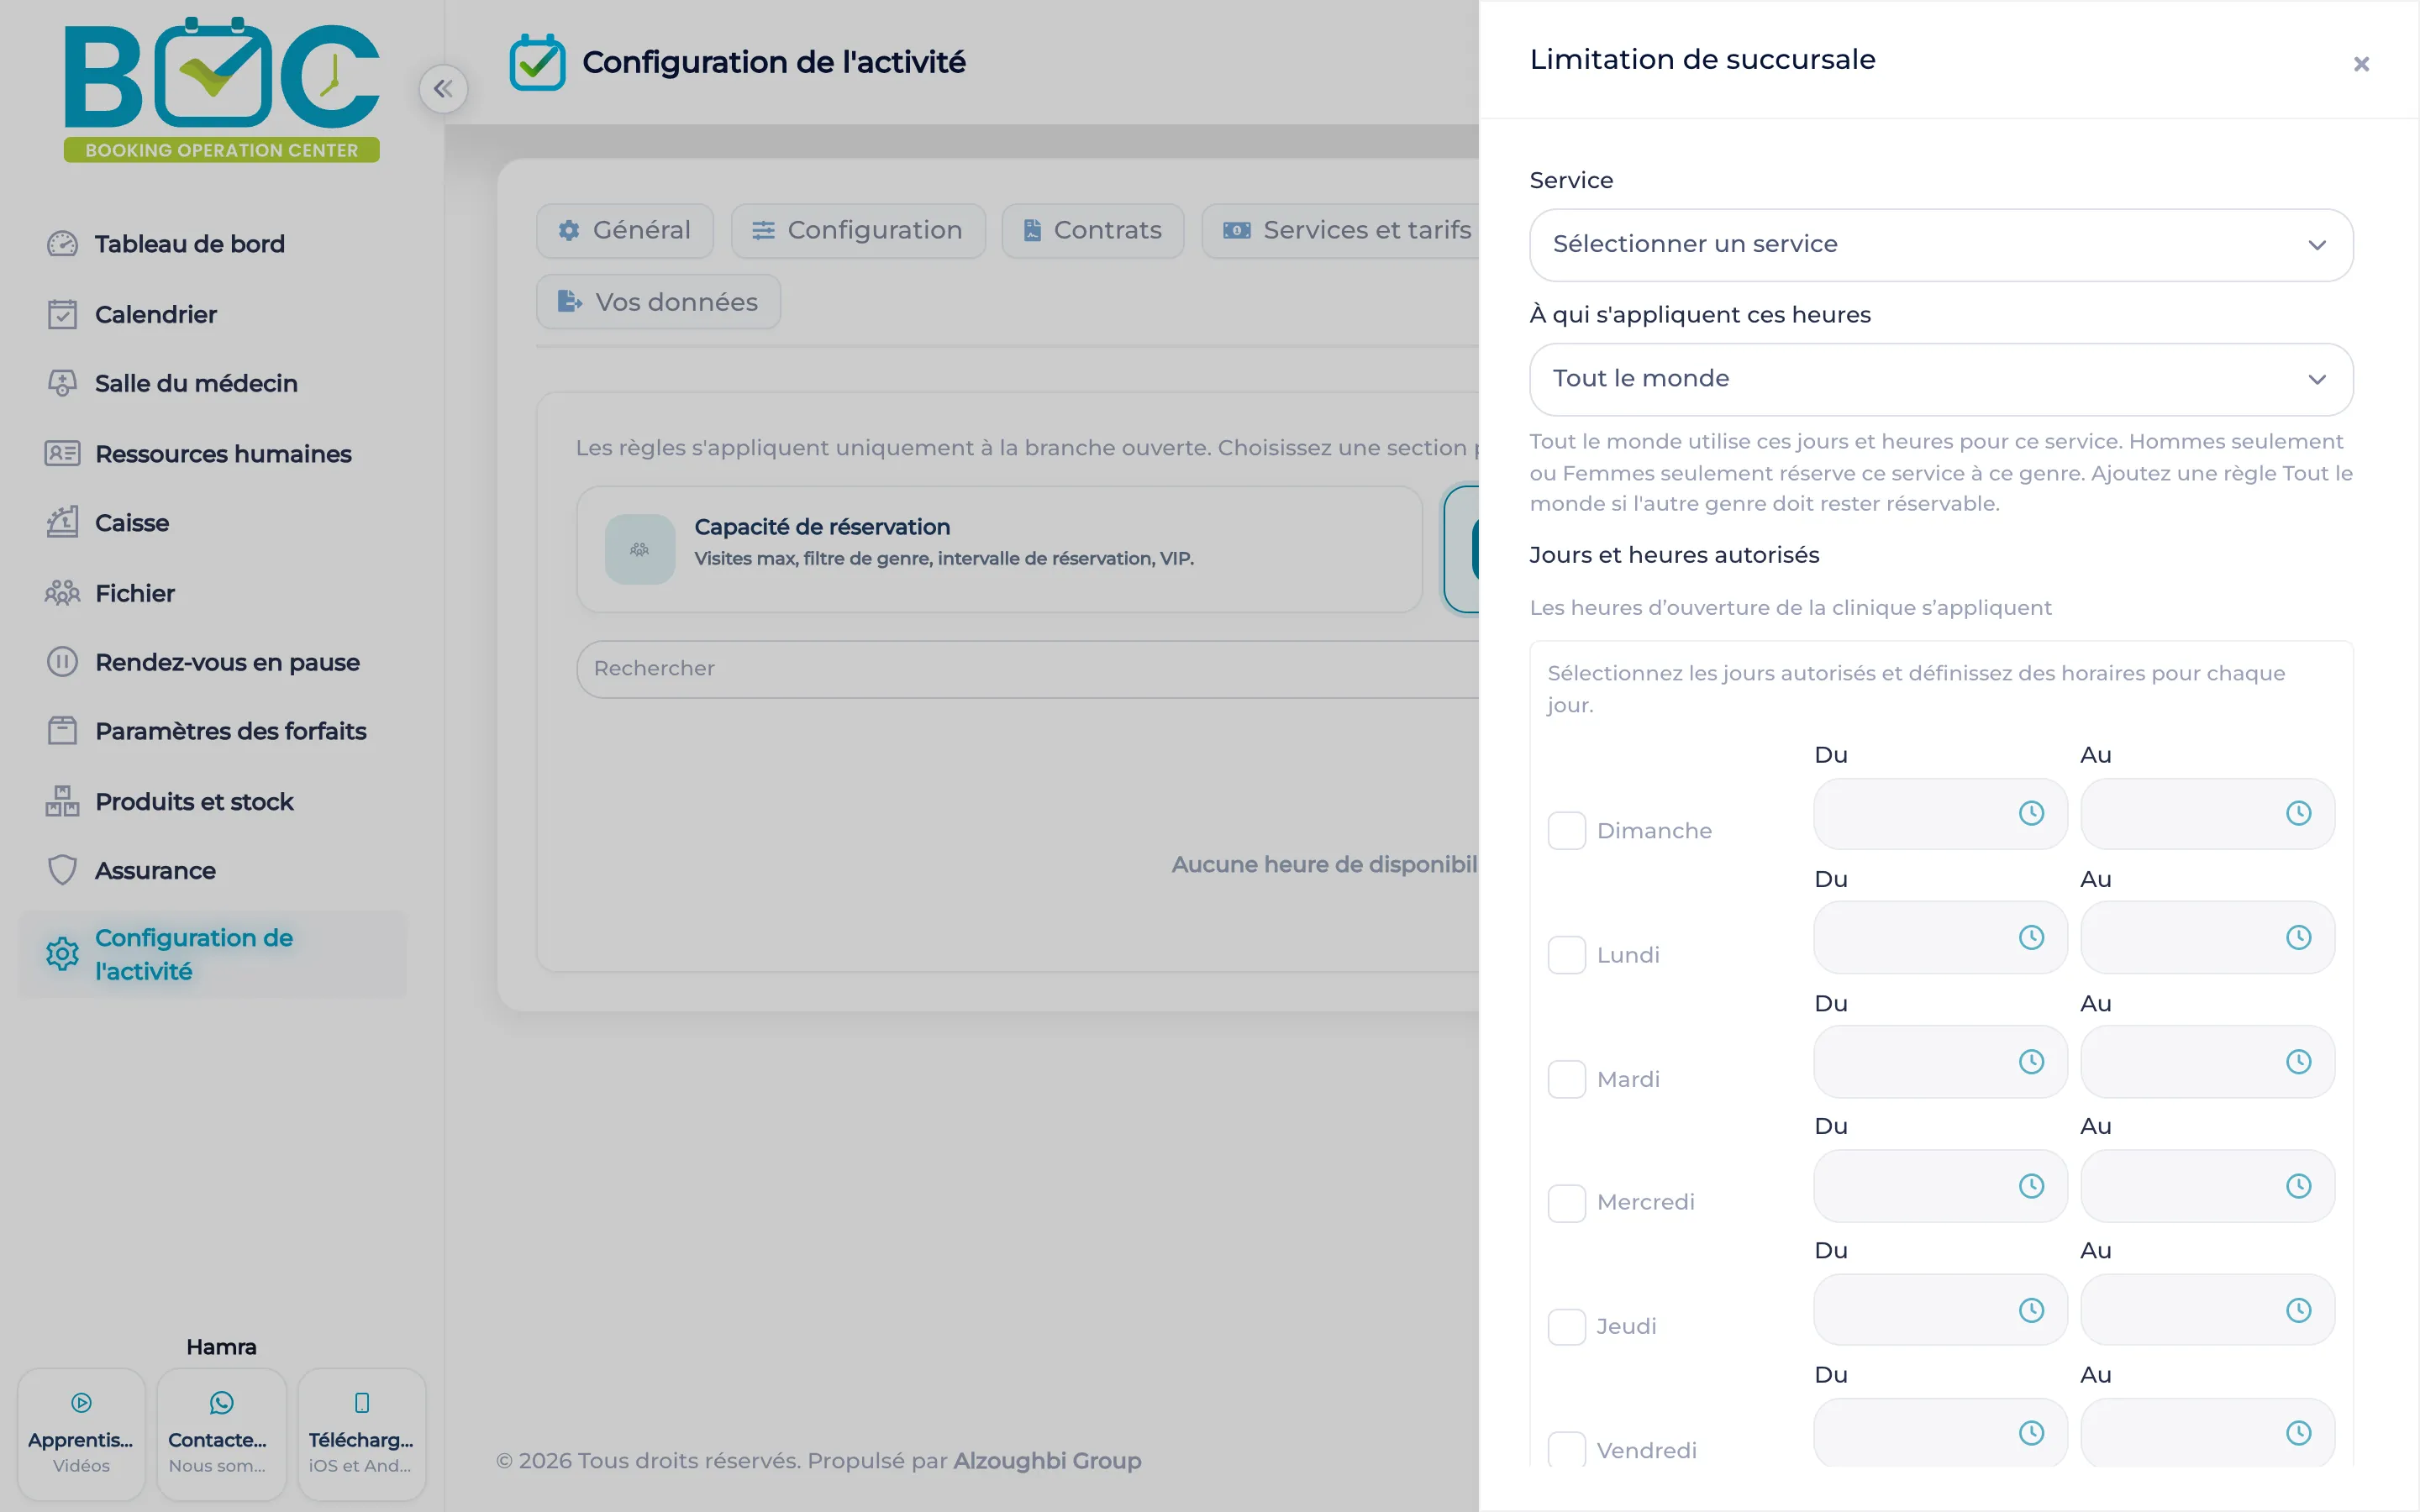Click Produits et stock boxes icon
2420x1512 pixels.
pos(62,801)
